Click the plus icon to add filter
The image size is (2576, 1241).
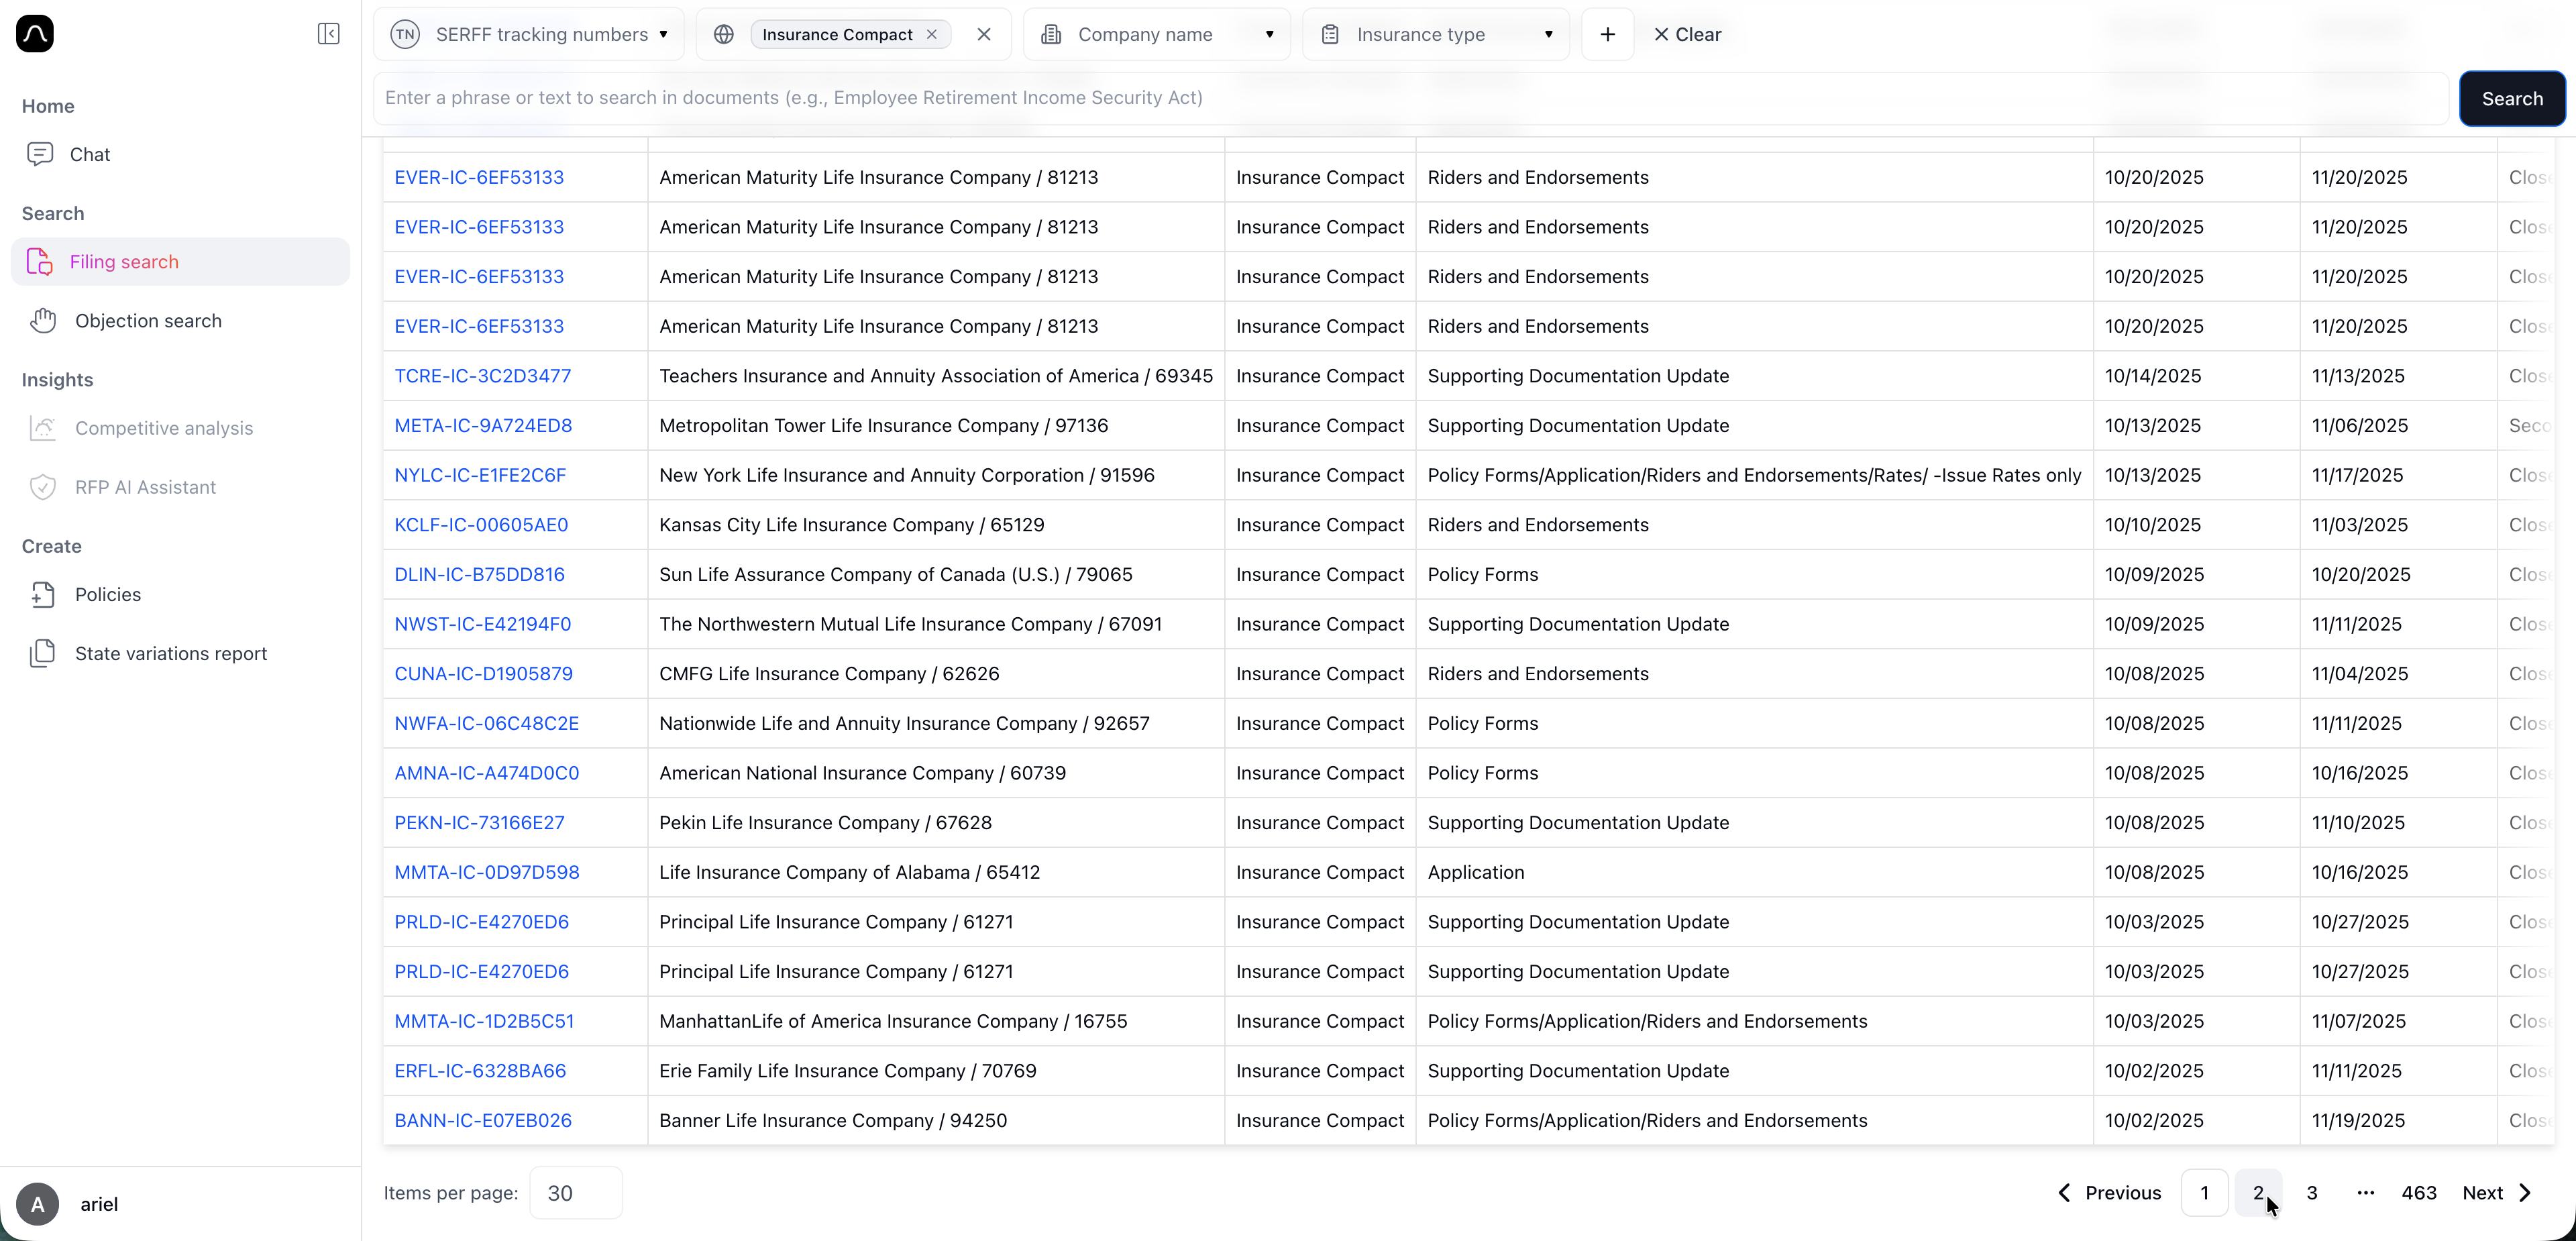(1607, 34)
